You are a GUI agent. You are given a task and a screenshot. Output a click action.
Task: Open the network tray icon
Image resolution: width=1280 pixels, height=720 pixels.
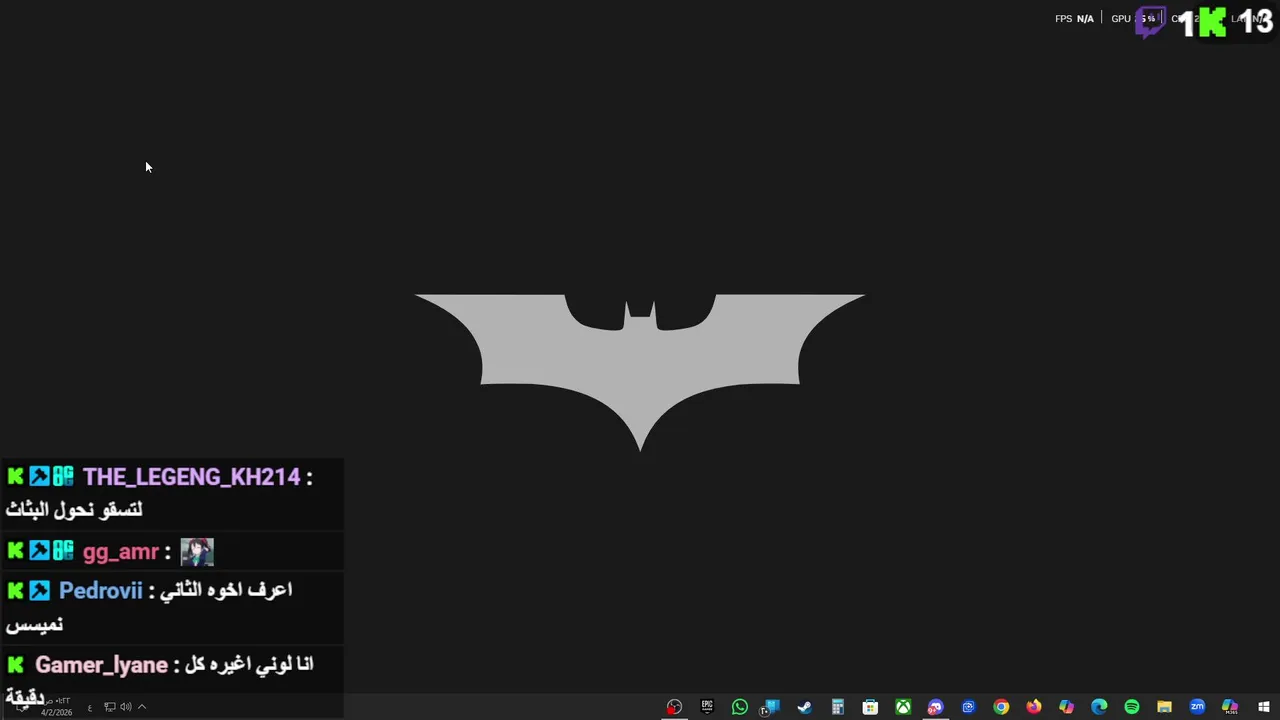click(x=110, y=707)
